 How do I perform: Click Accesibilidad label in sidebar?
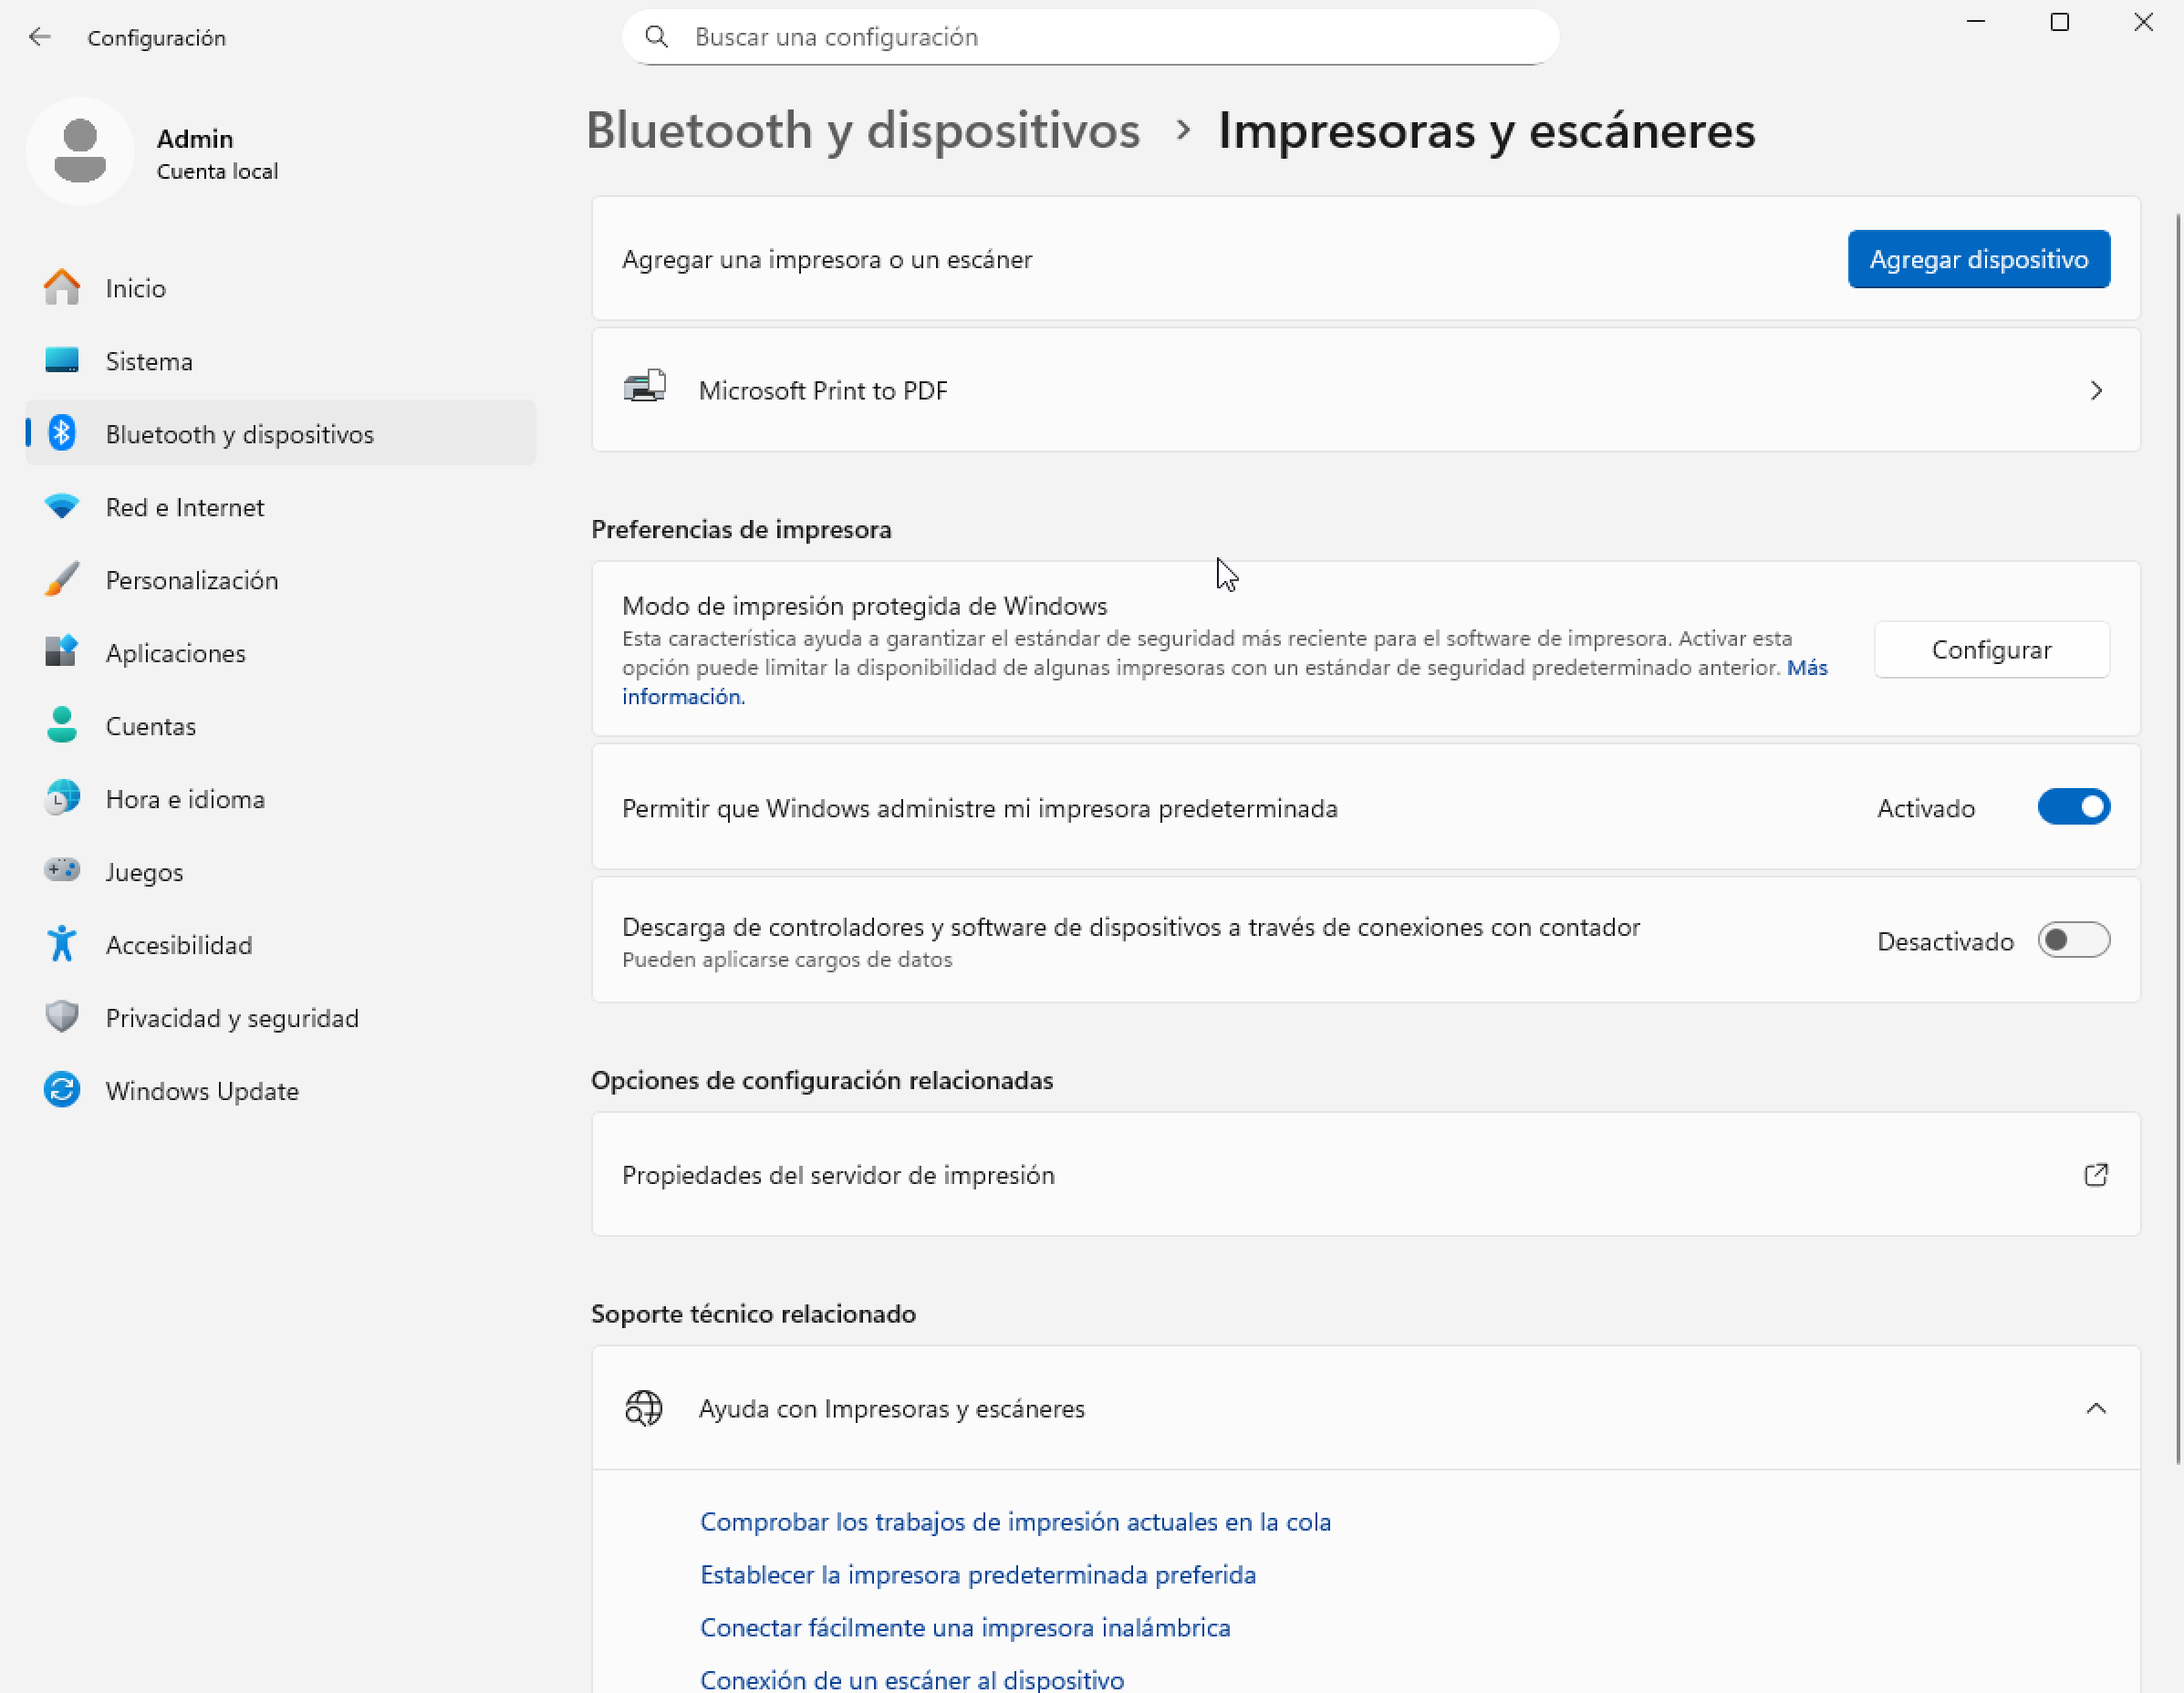[179, 944]
